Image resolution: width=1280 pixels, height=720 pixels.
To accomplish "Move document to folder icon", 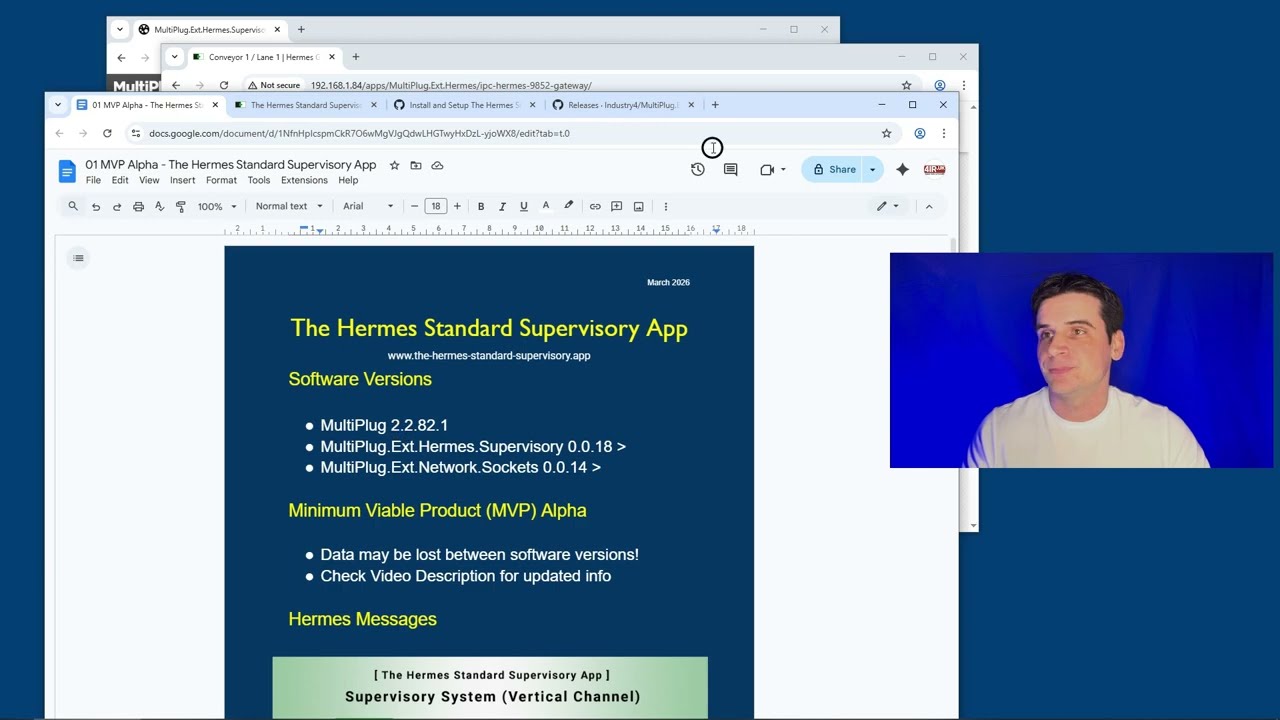I will click(416, 165).
